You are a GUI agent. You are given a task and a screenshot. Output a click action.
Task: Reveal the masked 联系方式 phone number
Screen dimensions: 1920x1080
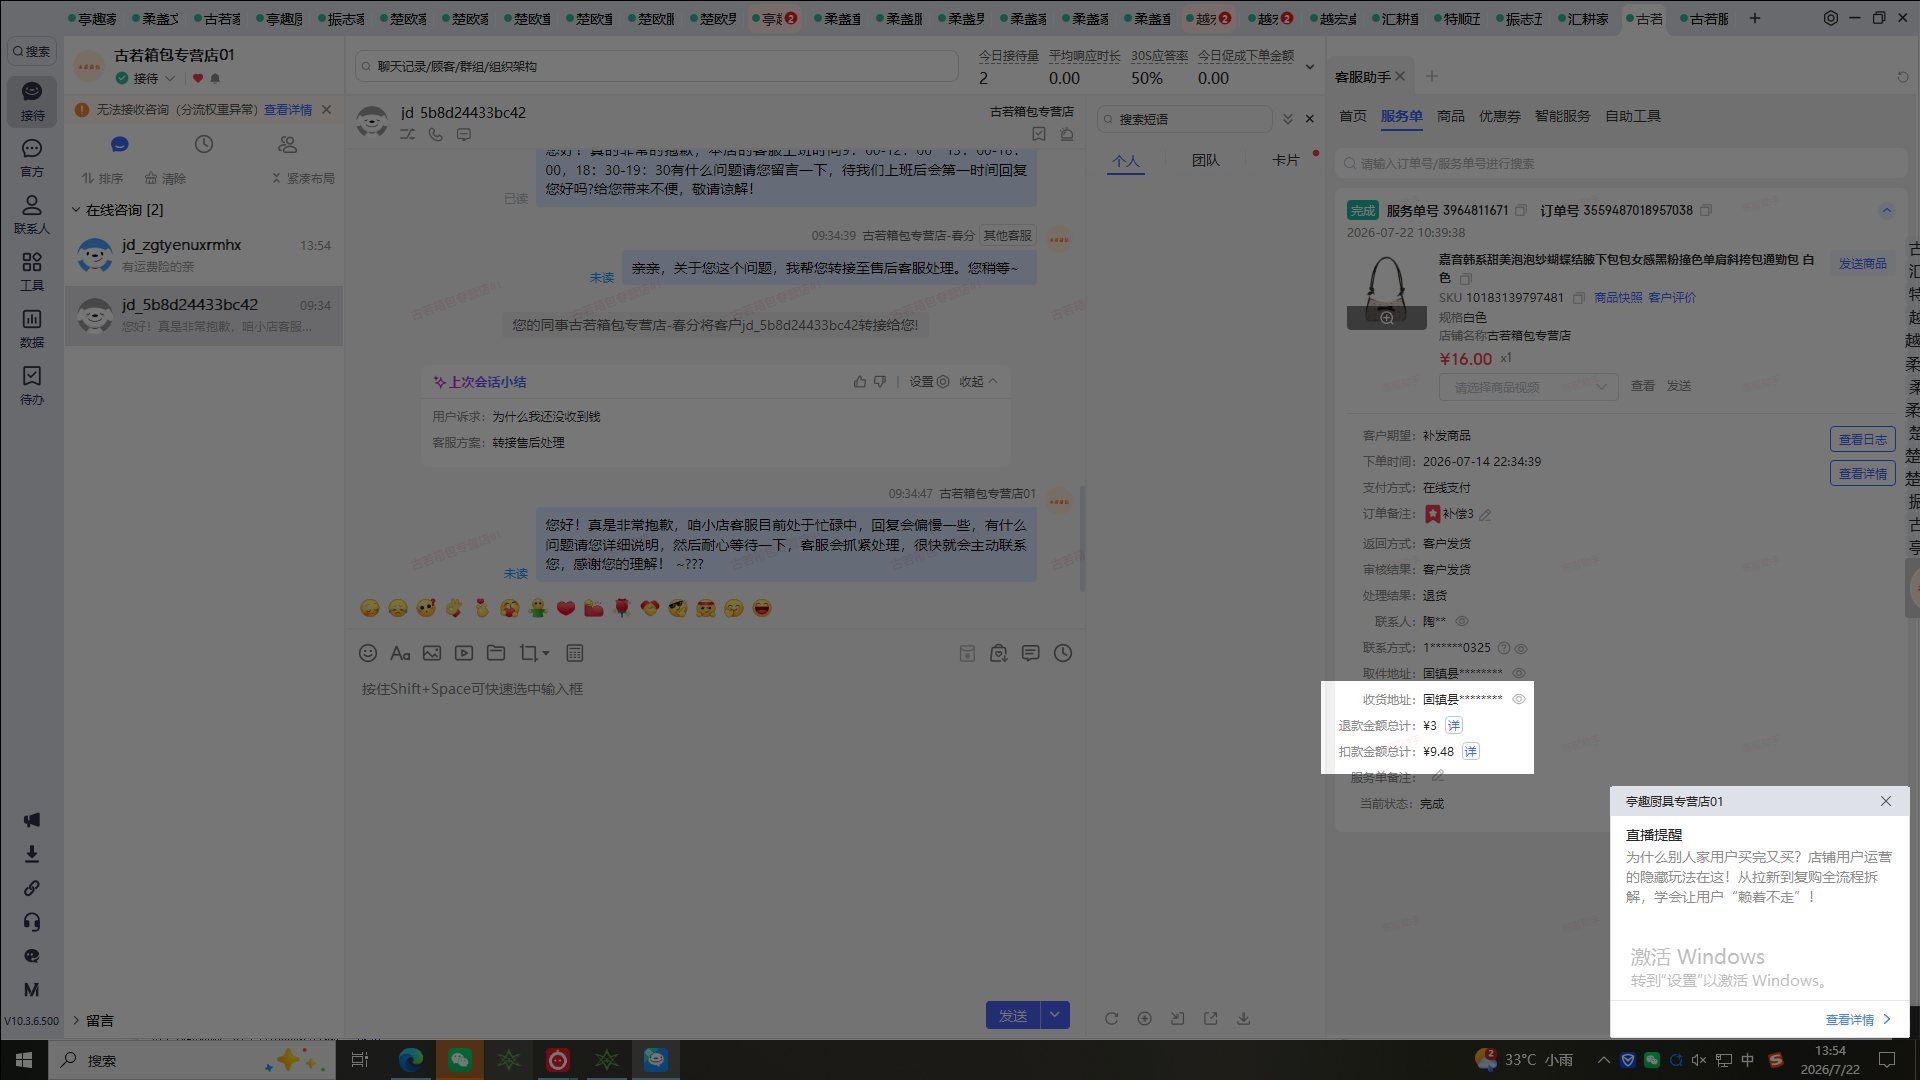pyautogui.click(x=1521, y=648)
